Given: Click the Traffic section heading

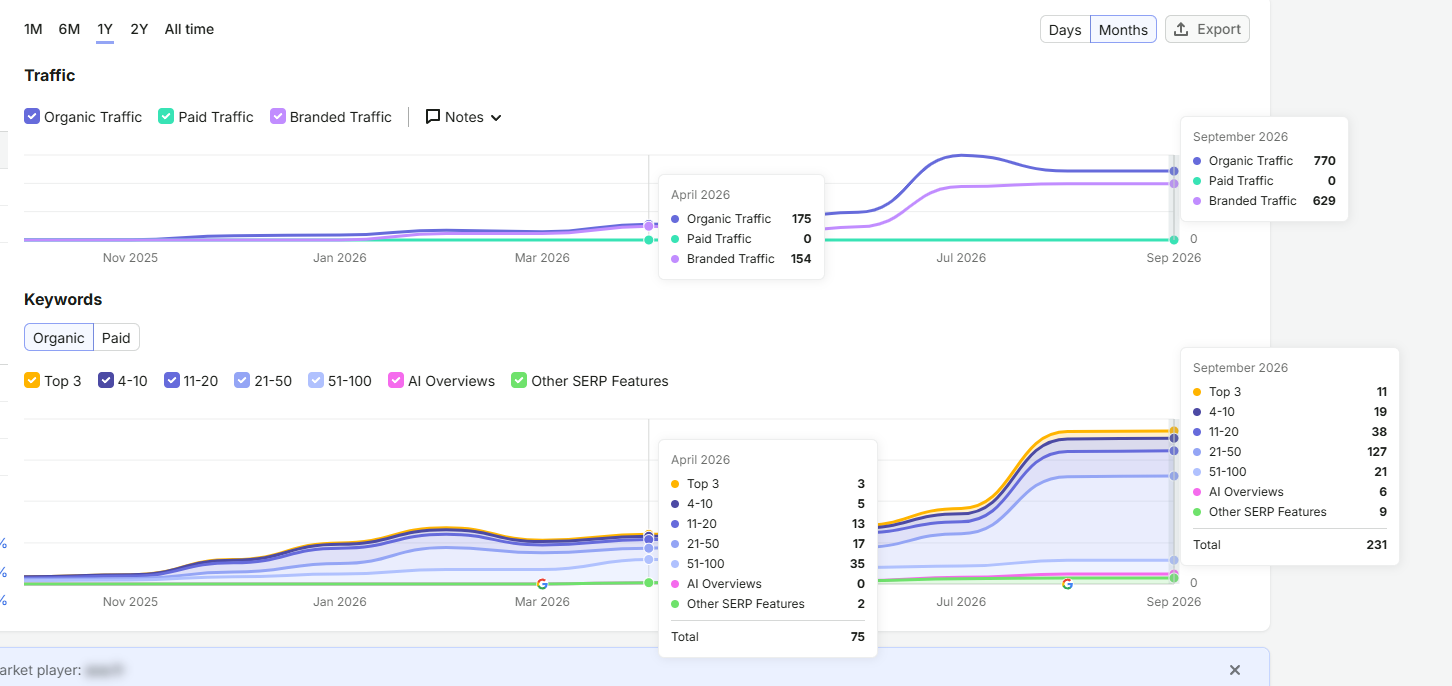Looking at the screenshot, I should pos(50,75).
